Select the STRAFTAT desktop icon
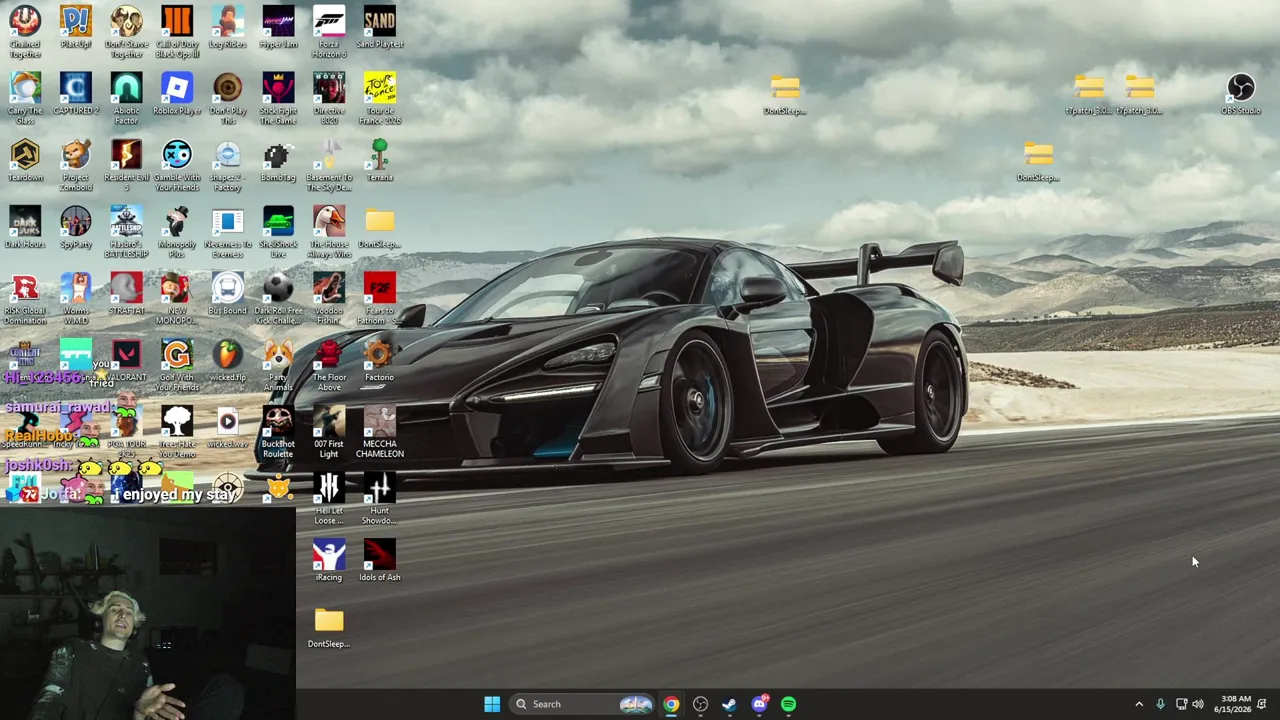This screenshot has width=1280, height=720. pyautogui.click(x=126, y=294)
